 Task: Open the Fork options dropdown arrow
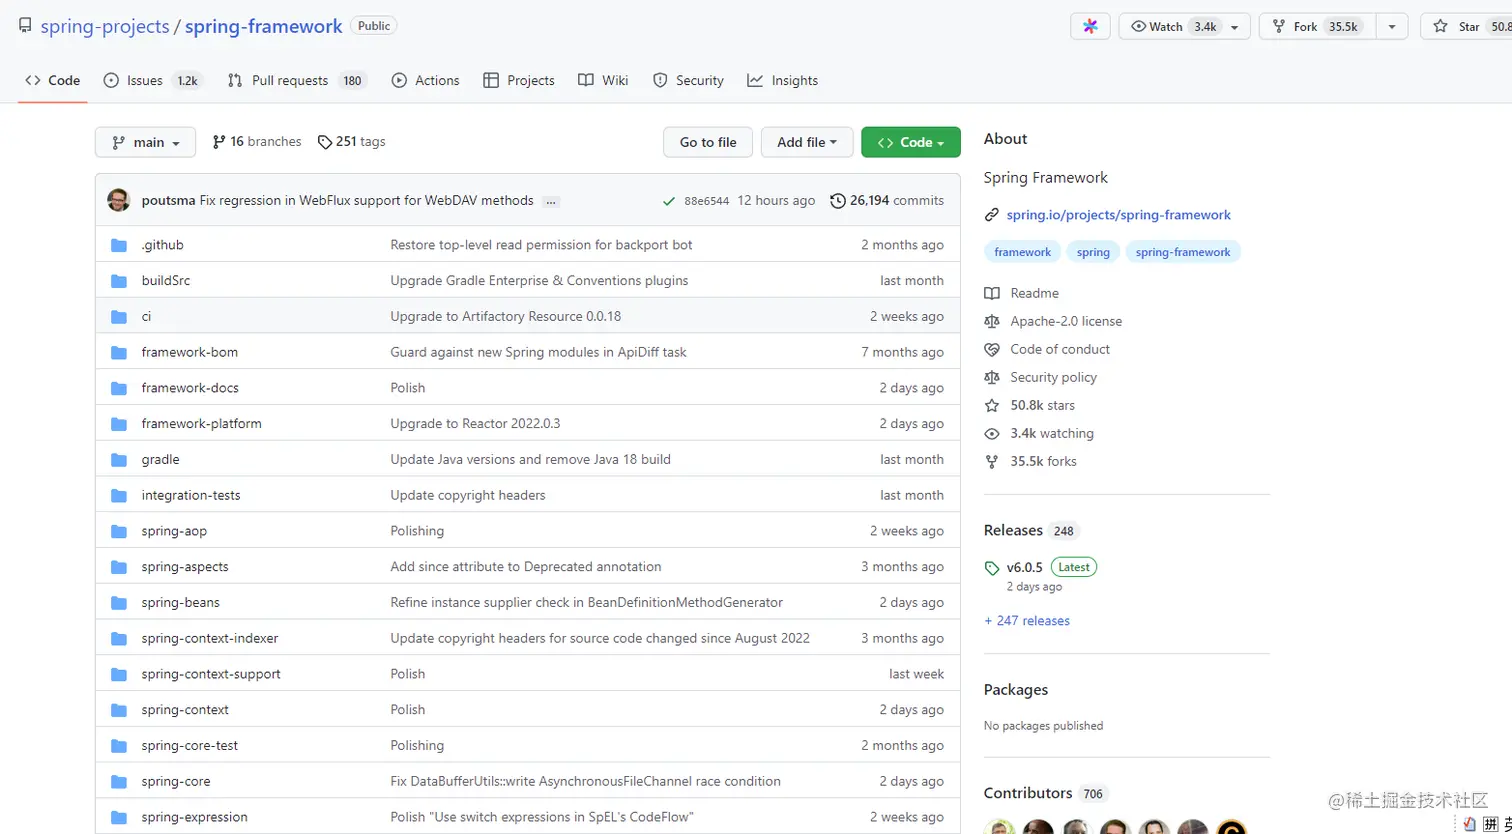click(x=1392, y=27)
